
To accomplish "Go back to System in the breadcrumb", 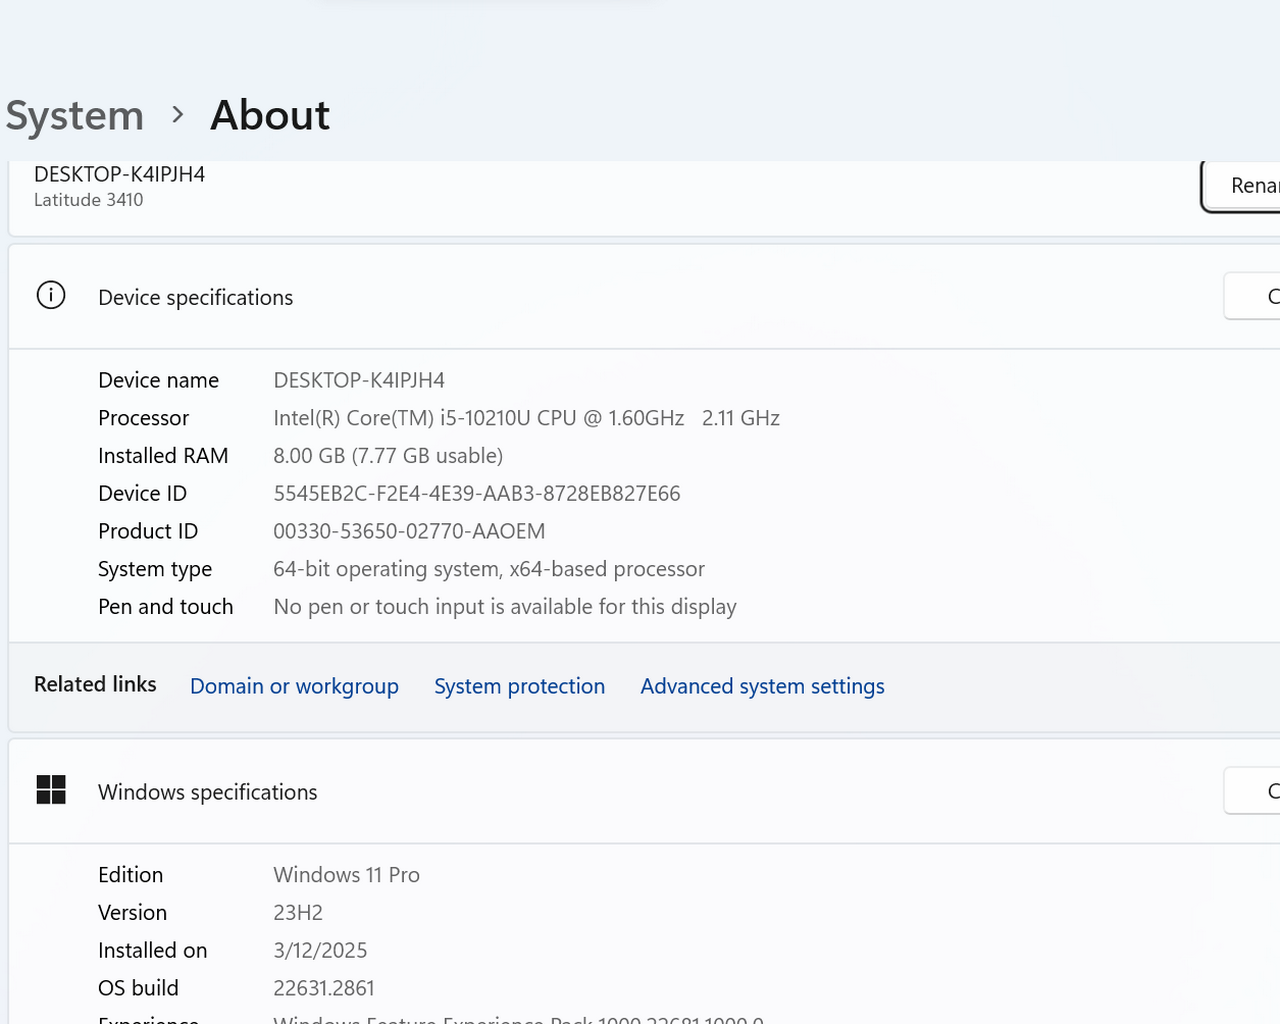I will 75,115.
